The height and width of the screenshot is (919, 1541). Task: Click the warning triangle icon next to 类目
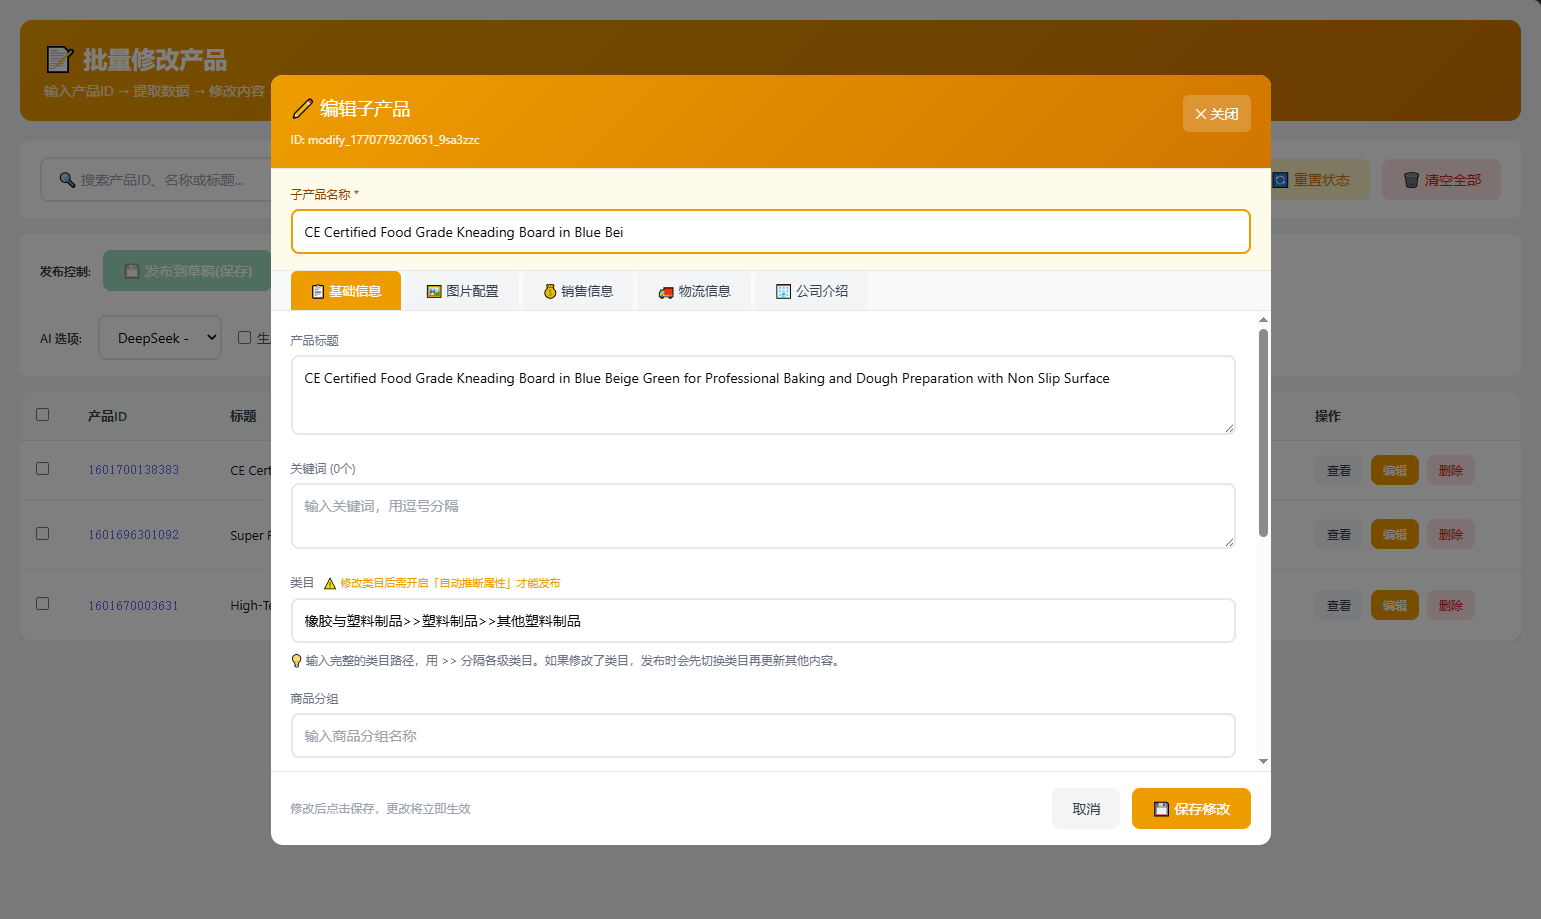(x=329, y=584)
